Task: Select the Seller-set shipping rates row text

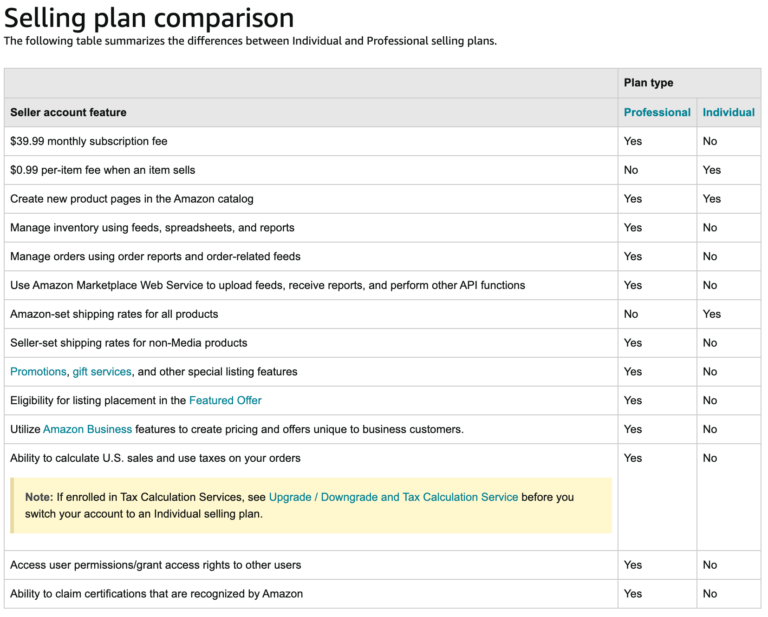Action: click(128, 343)
